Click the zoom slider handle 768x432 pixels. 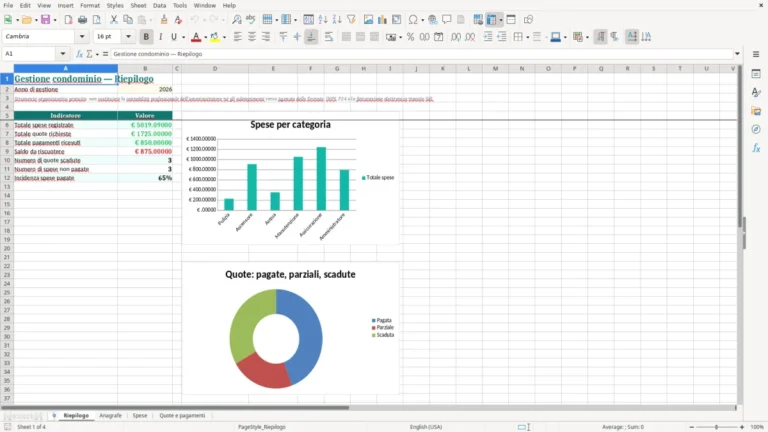coord(716,427)
